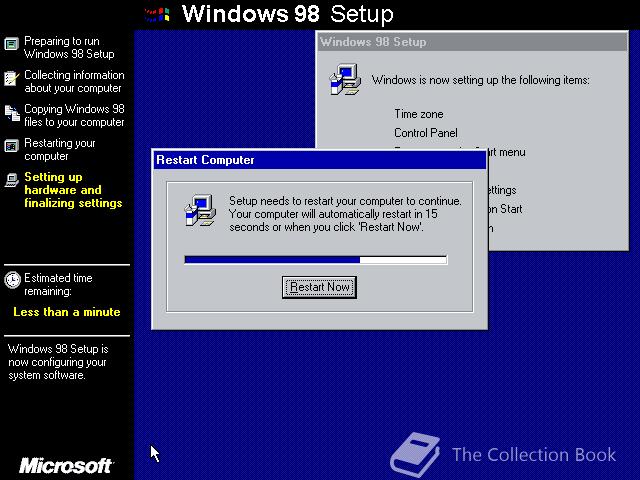The width and height of the screenshot is (640, 480).
Task: Click the estimated time clock icon
Action: pyautogui.click(x=12, y=280)
